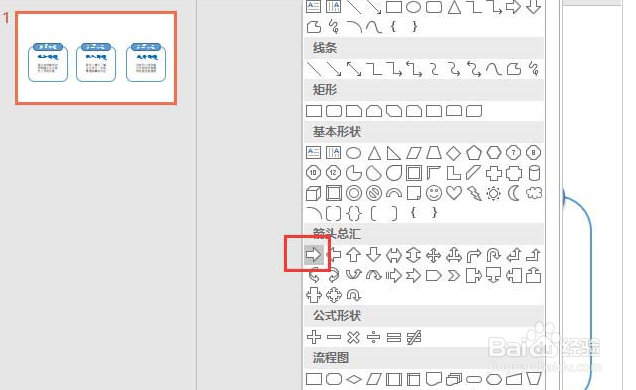Screen dimensions: 636x390
Task: Choose the Folded Corner shape
Action: [413, 193]
